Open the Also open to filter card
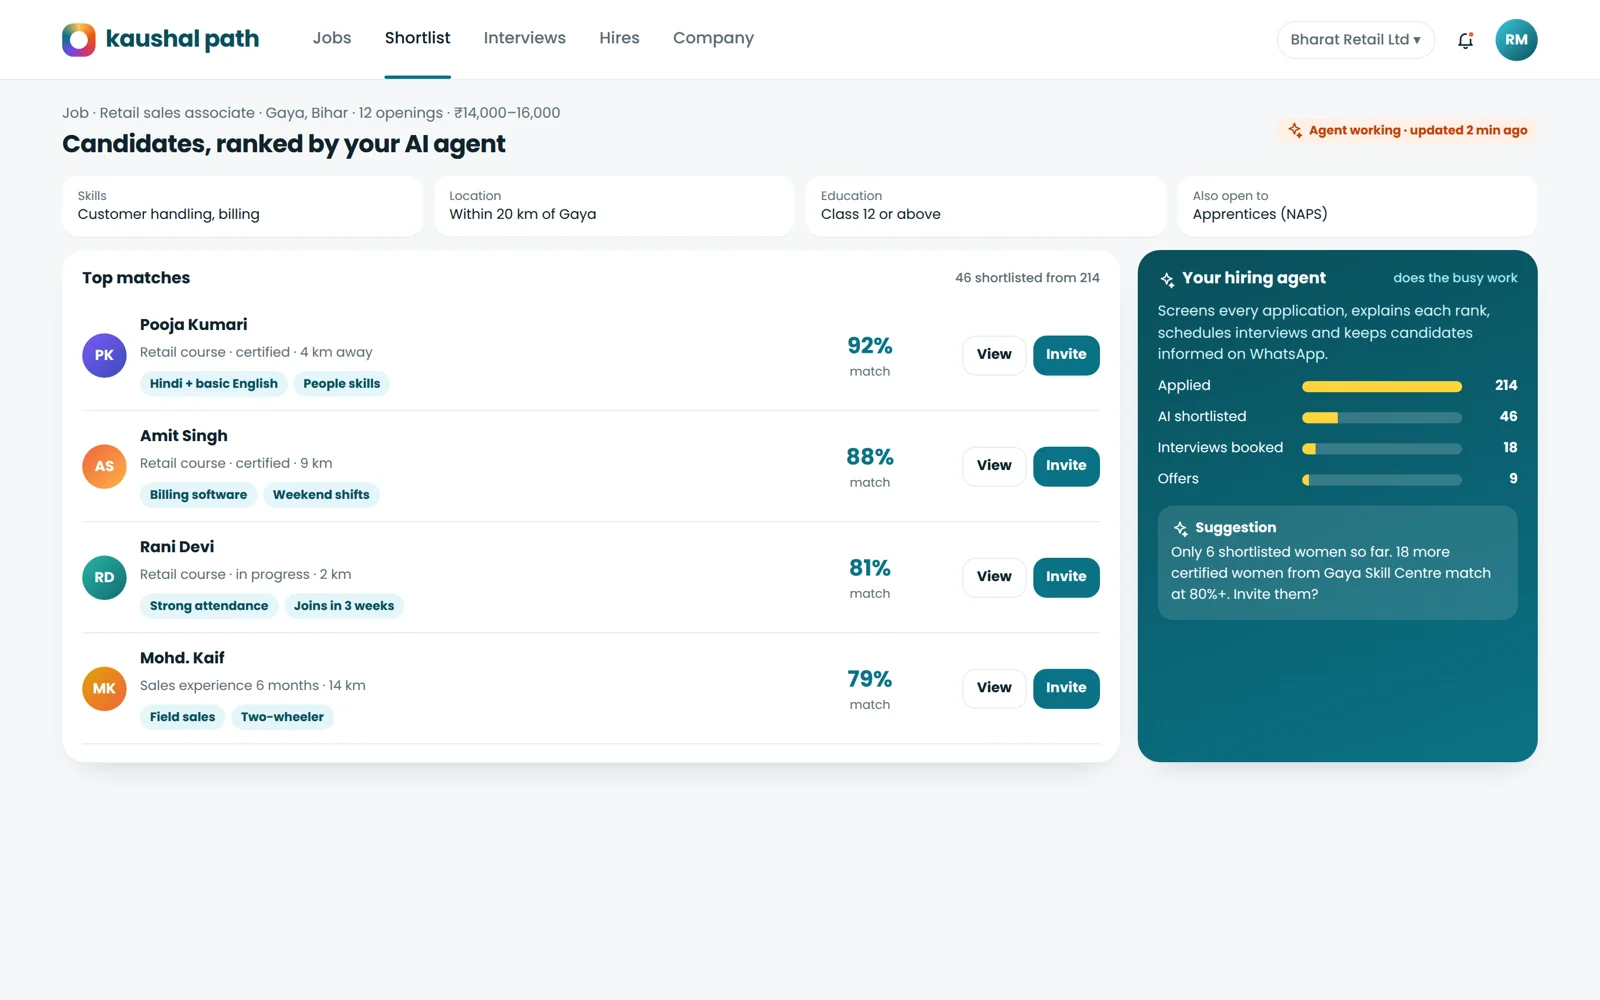The image size is (1600, 1000). (1357, 206)
